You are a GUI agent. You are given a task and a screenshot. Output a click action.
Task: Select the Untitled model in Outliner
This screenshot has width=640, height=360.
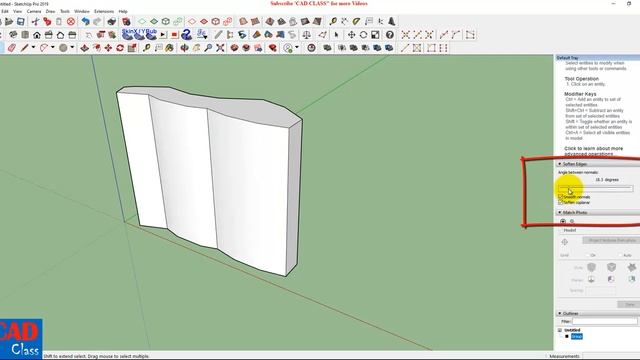[572, 330]
